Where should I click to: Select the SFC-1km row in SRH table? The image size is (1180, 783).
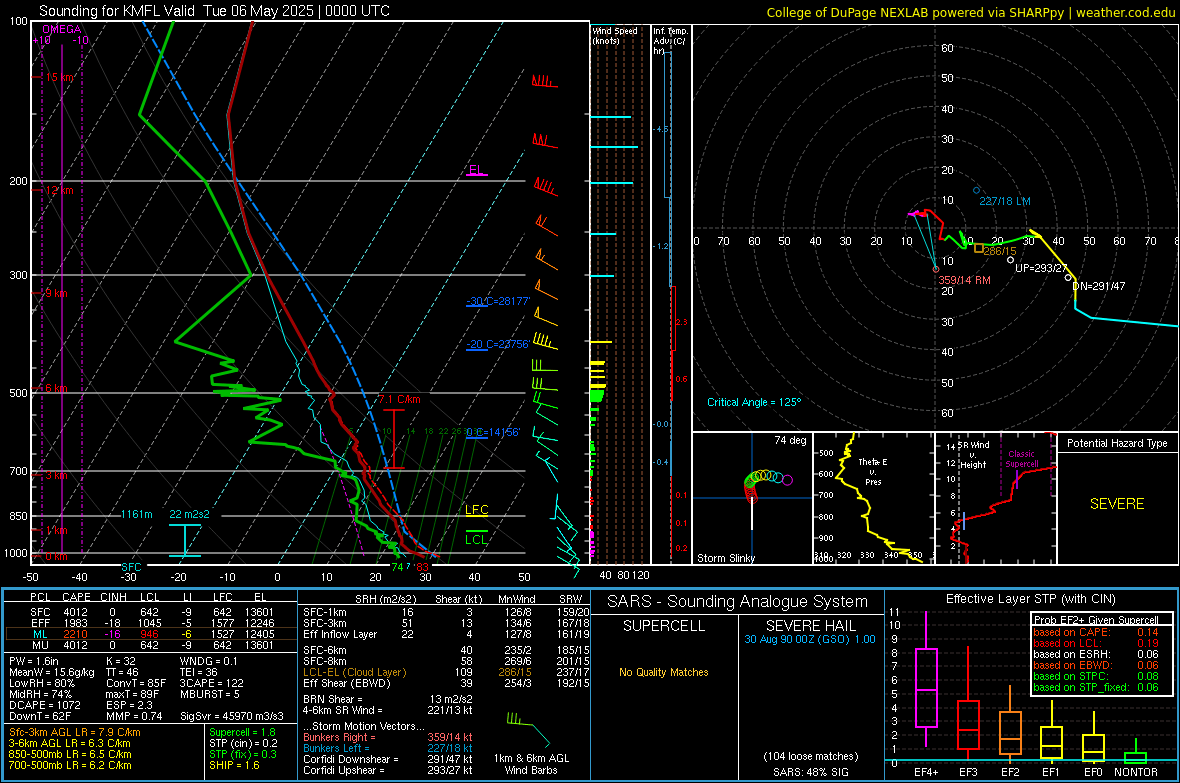click(446, 612)
